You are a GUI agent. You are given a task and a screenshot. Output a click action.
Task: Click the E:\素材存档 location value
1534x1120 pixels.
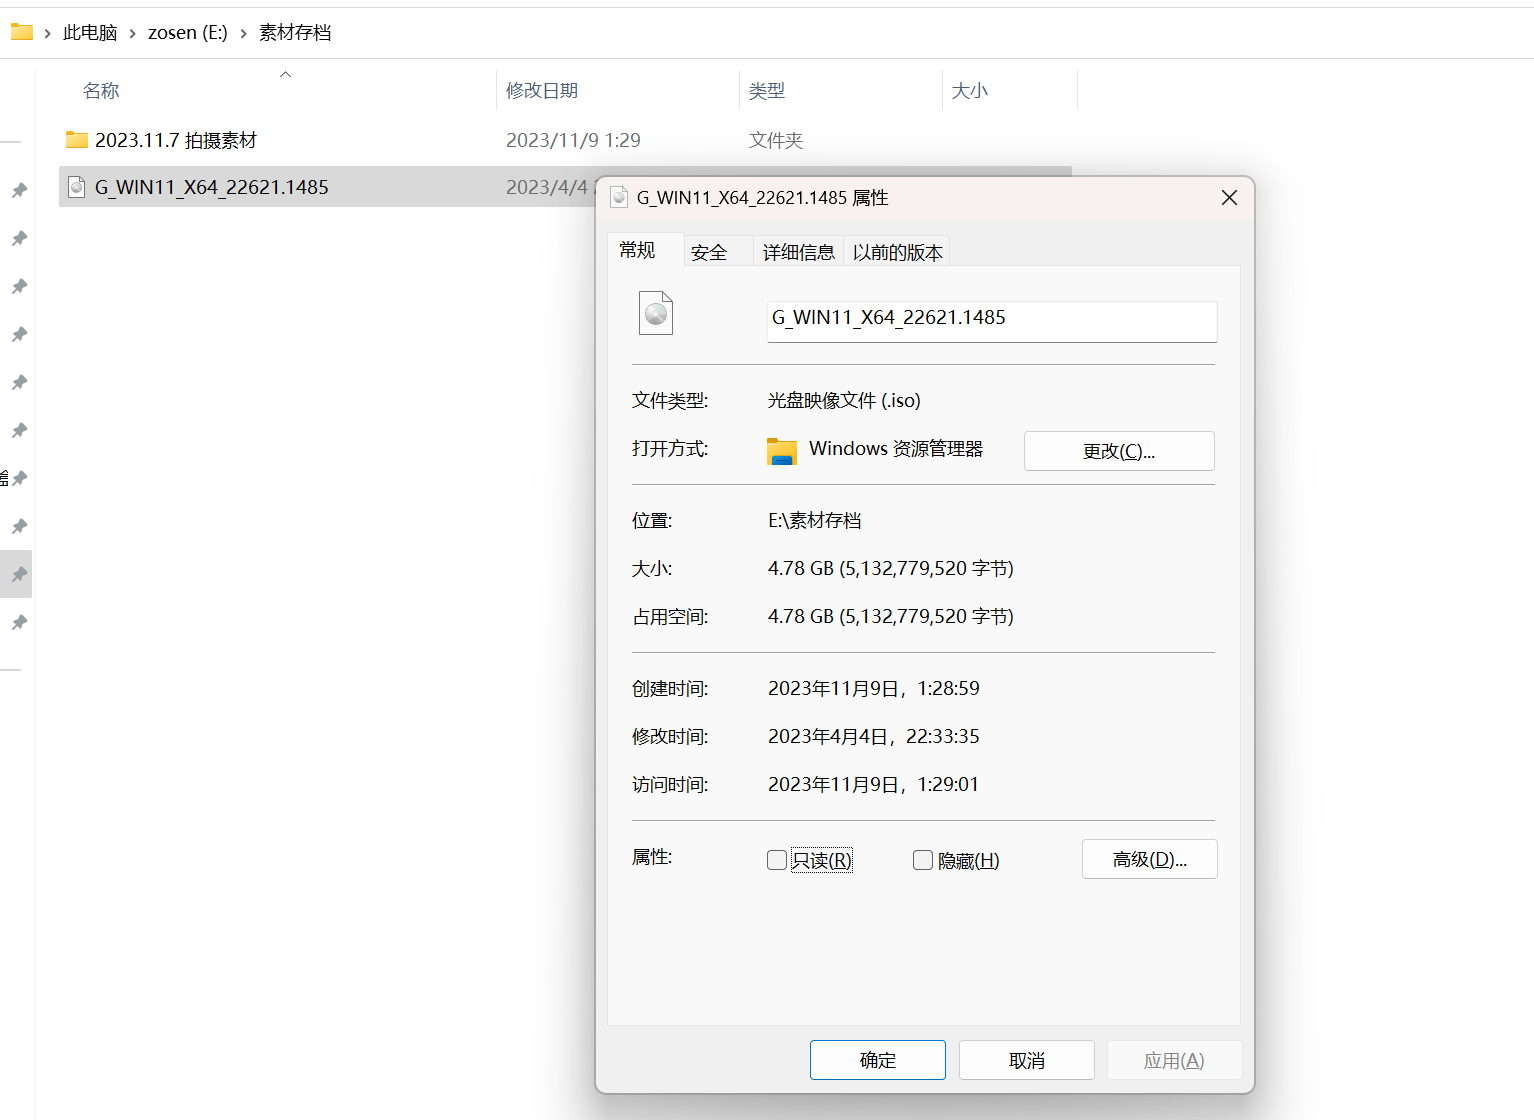point(814,520)
